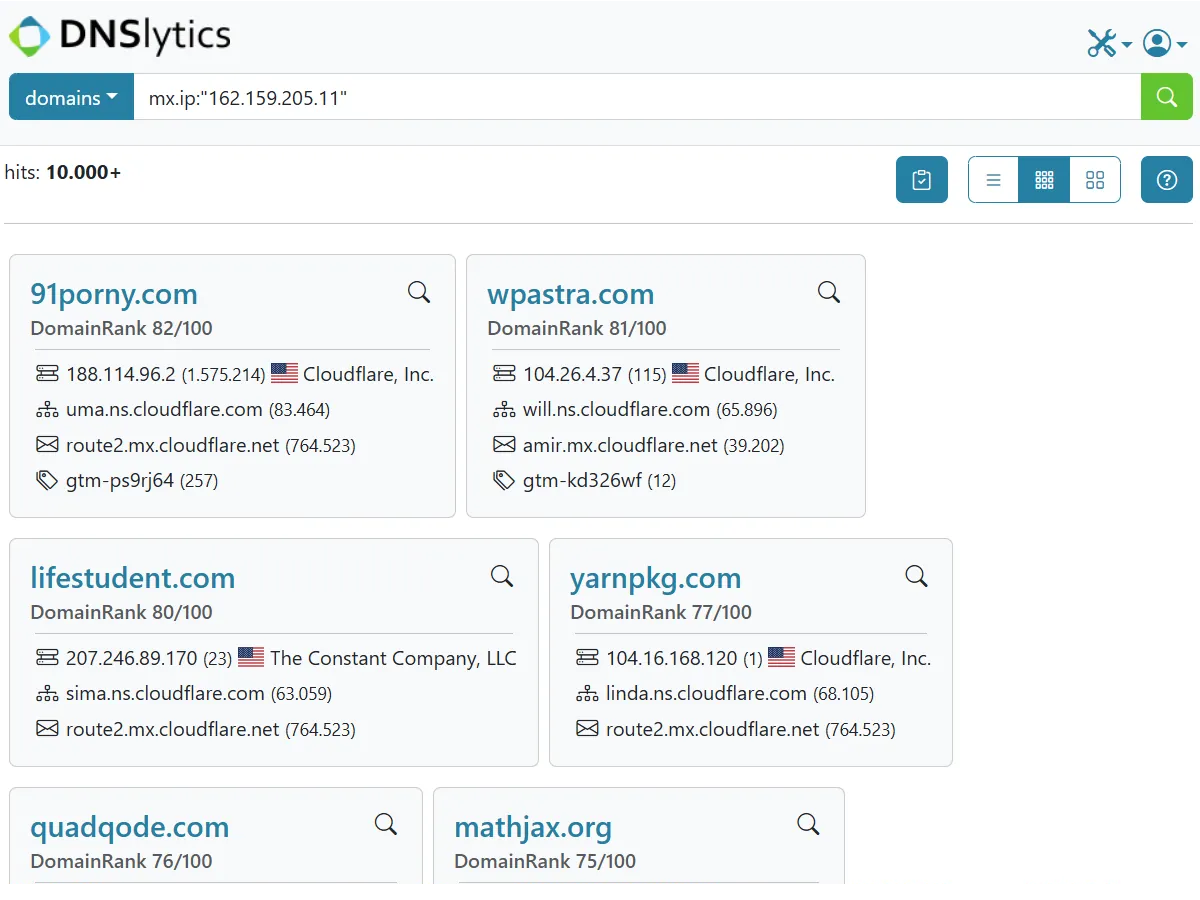Click tag icon beside gtm-kd326wf

[x=504, y=480]
